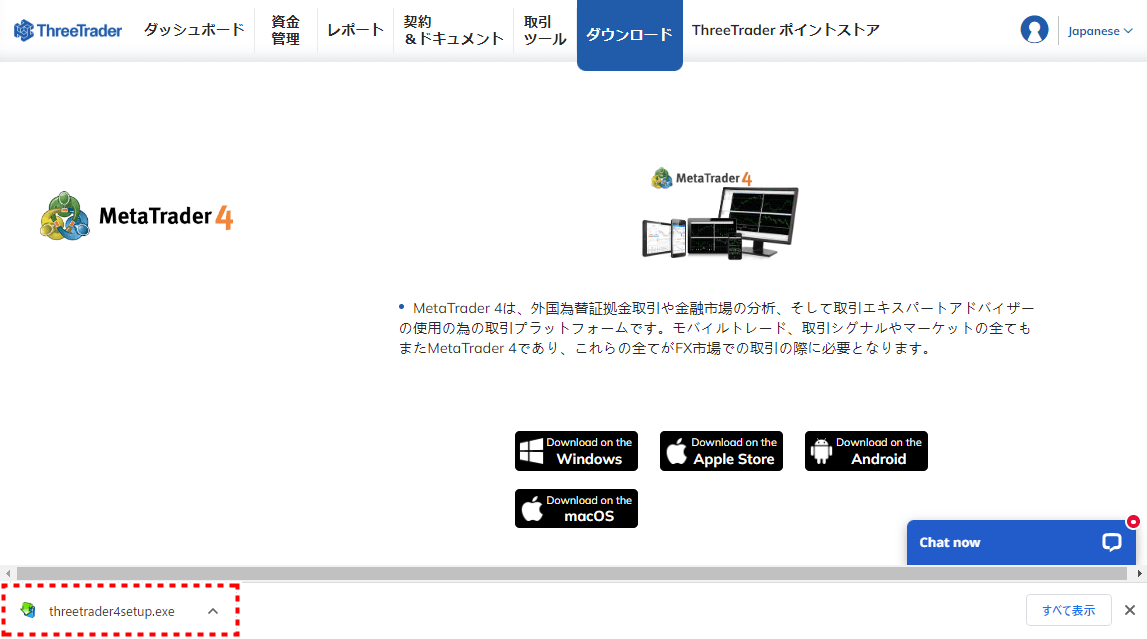
Task: Click the threetrader4setup.exe file icon
Action: 29,610
